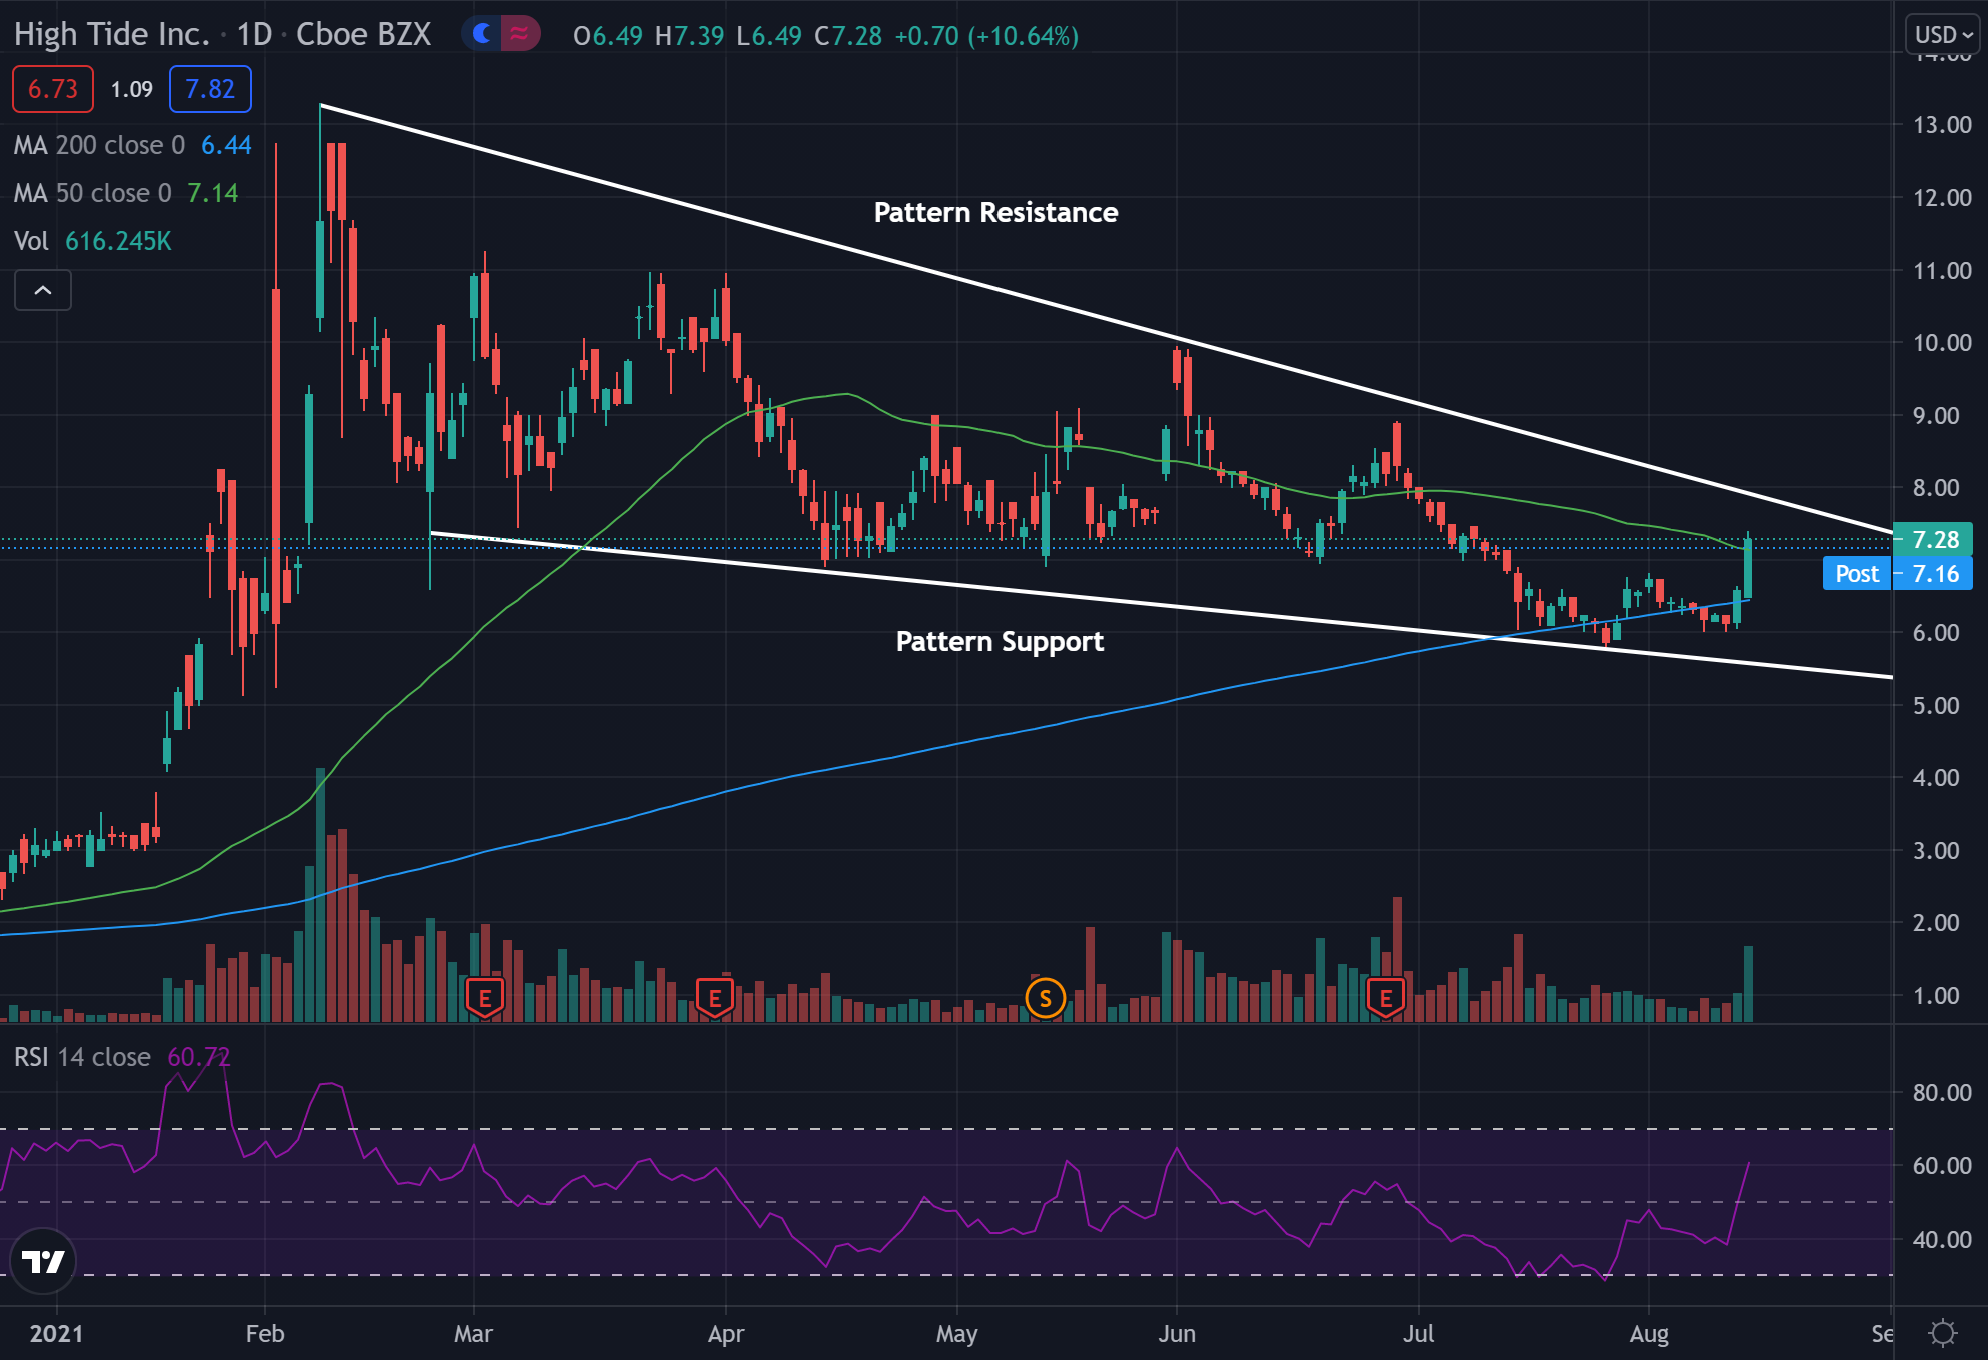Select the Vol indicator legend
Image resolution: width=1988 pixels, height=1360 pixels.
[x=93, y=241]
